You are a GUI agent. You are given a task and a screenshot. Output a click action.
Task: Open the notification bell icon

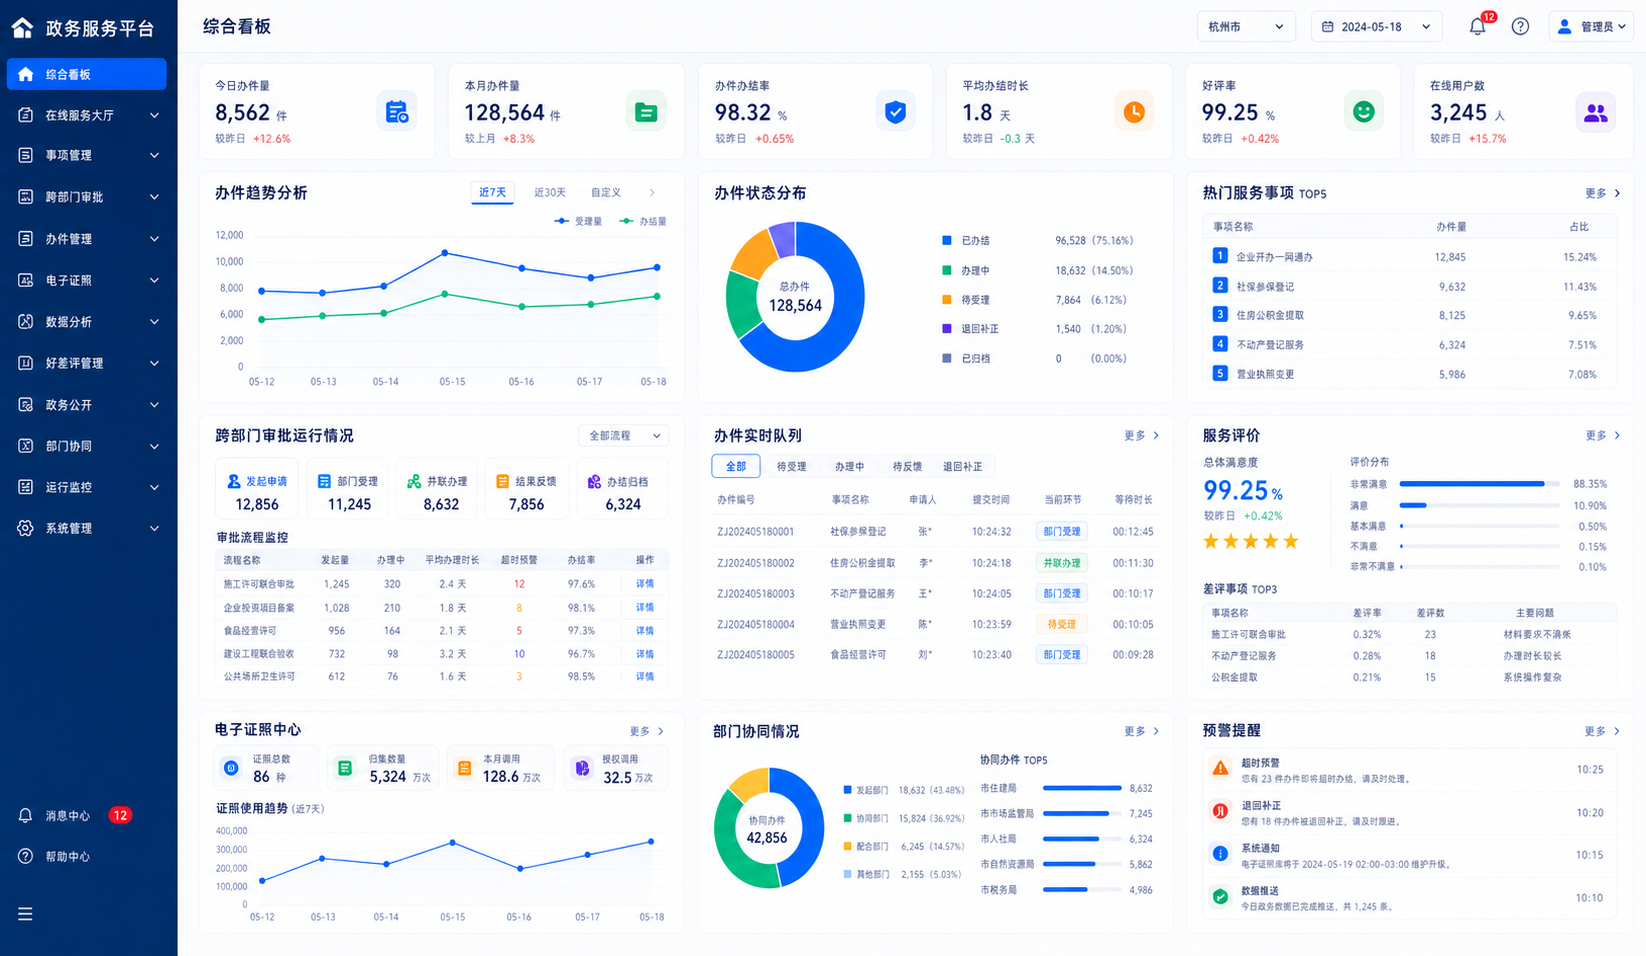click(1477, 27)
